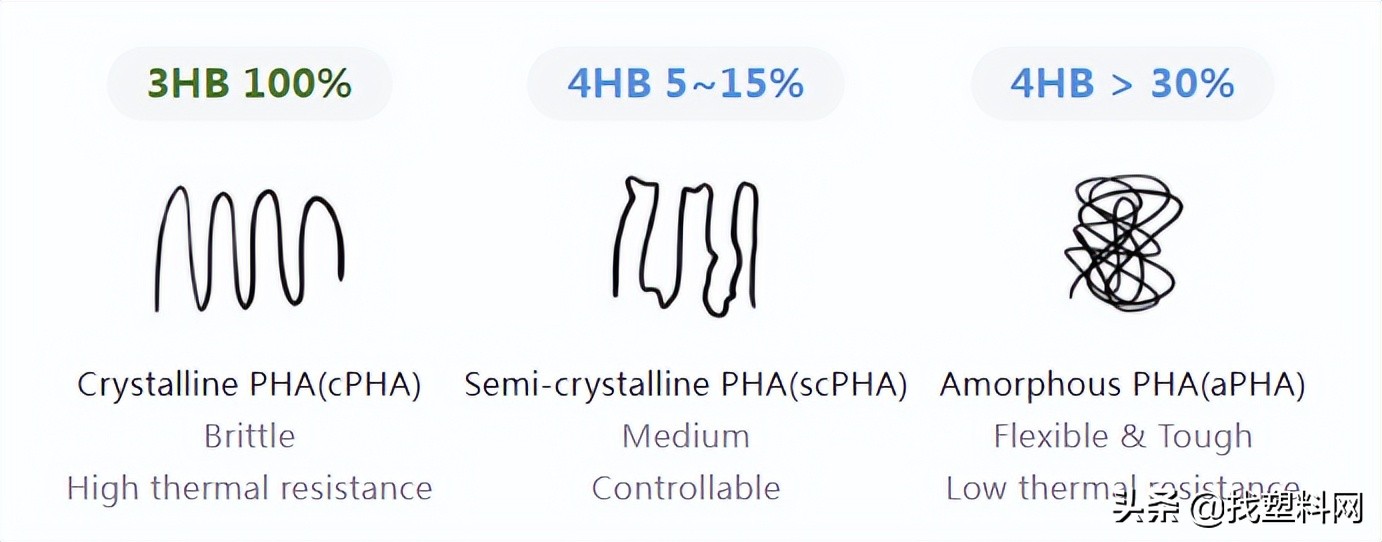
Task: Select the "4HB > 30%" pill label
Action: point(1122,84)
